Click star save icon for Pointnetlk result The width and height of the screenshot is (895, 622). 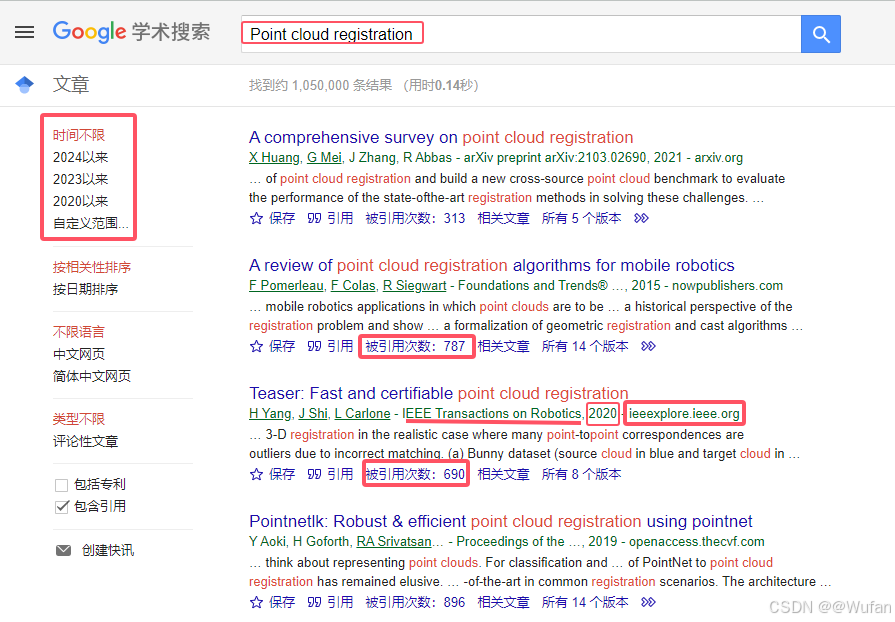pos(256,602)
